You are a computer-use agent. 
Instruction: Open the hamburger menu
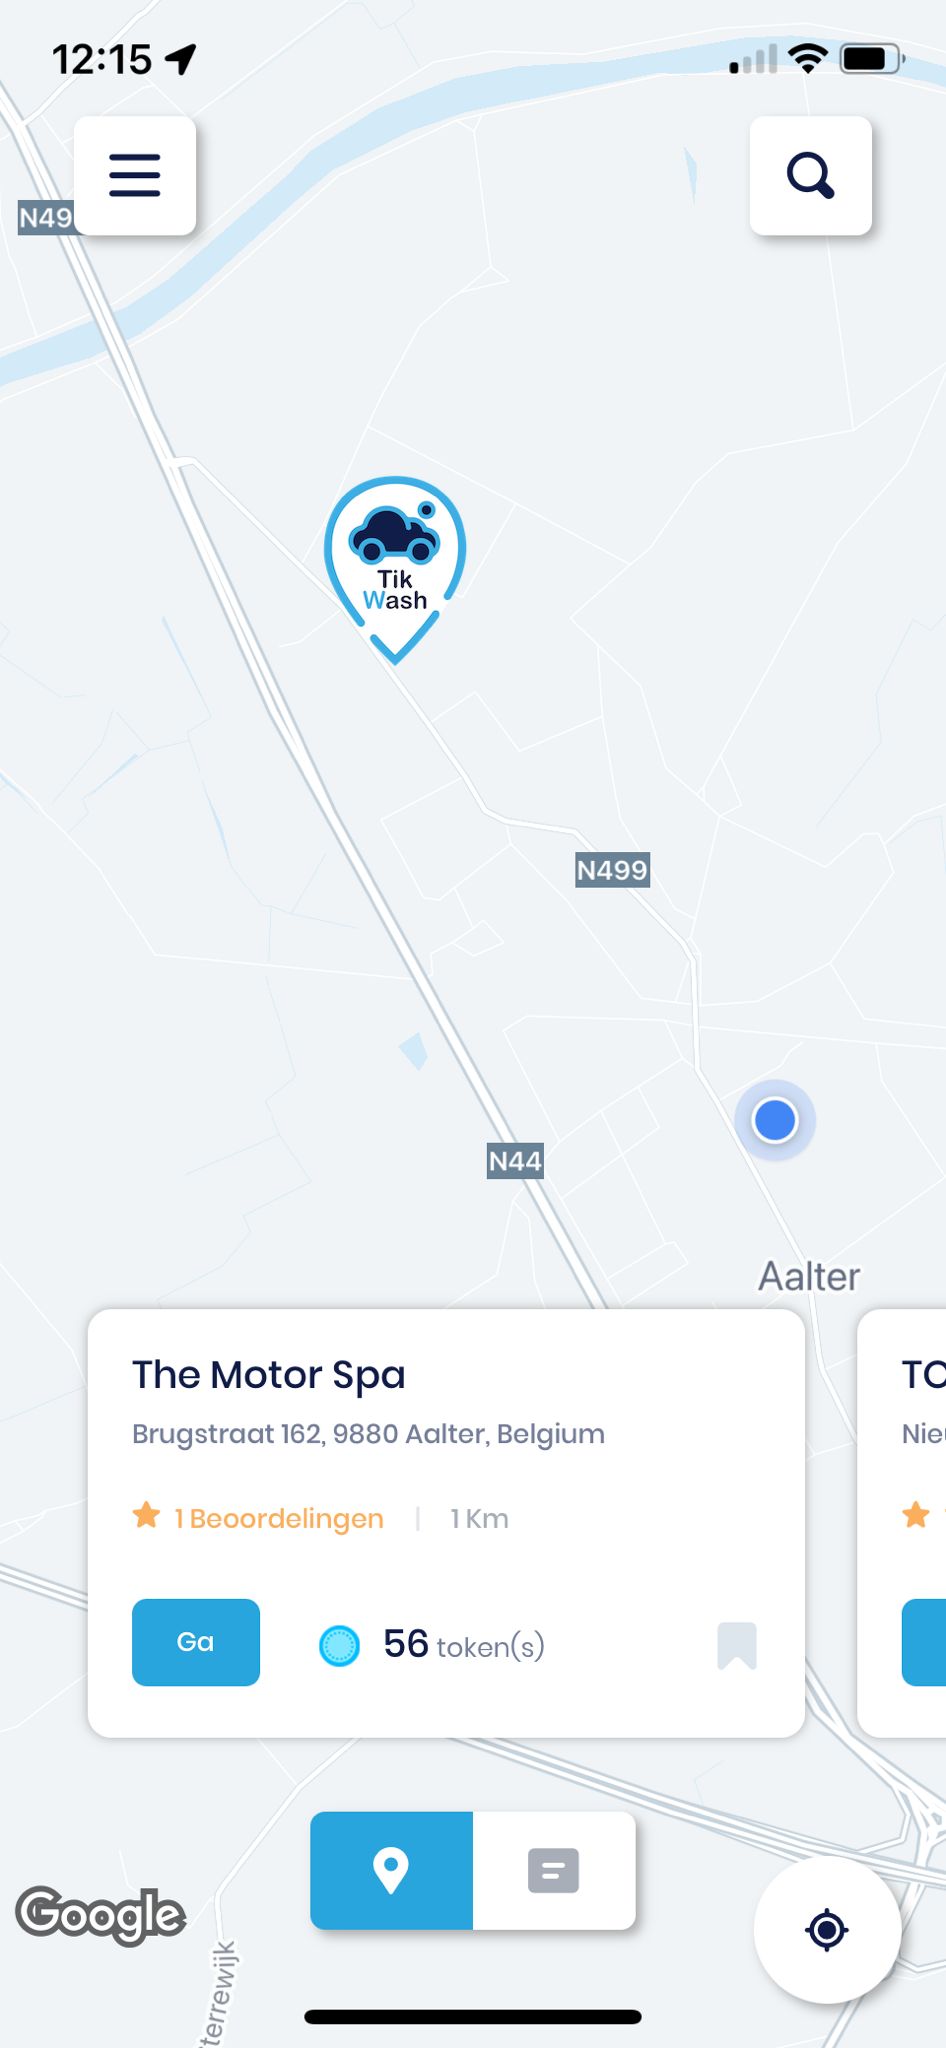click(135, 176)
